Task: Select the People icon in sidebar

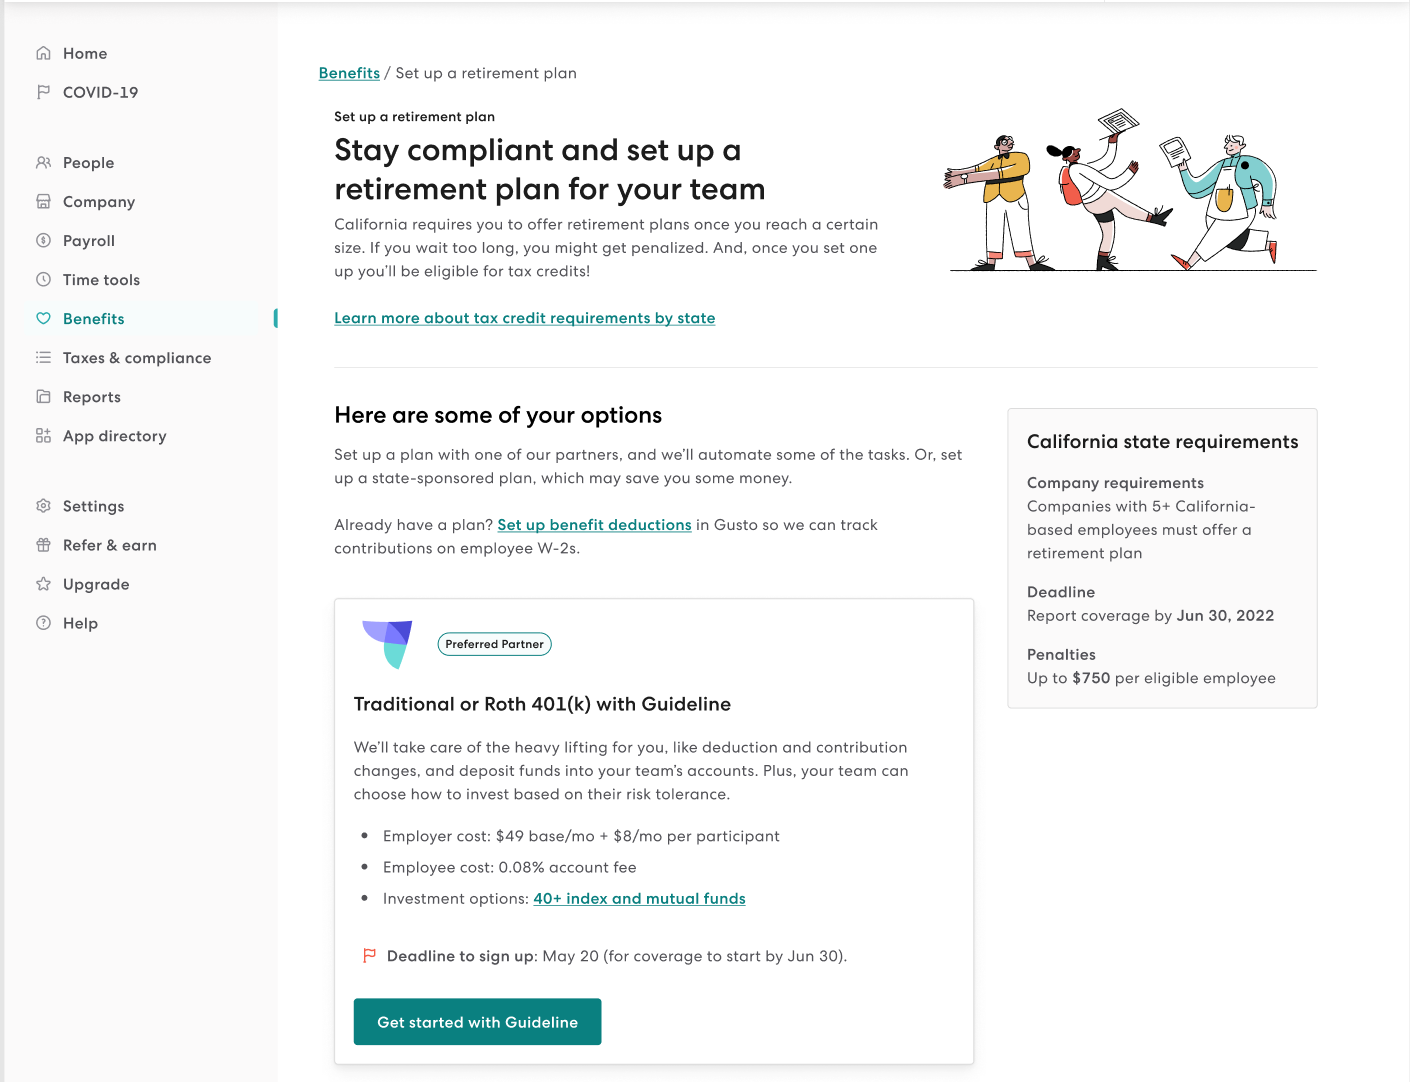Action: (x=43, y=162)
